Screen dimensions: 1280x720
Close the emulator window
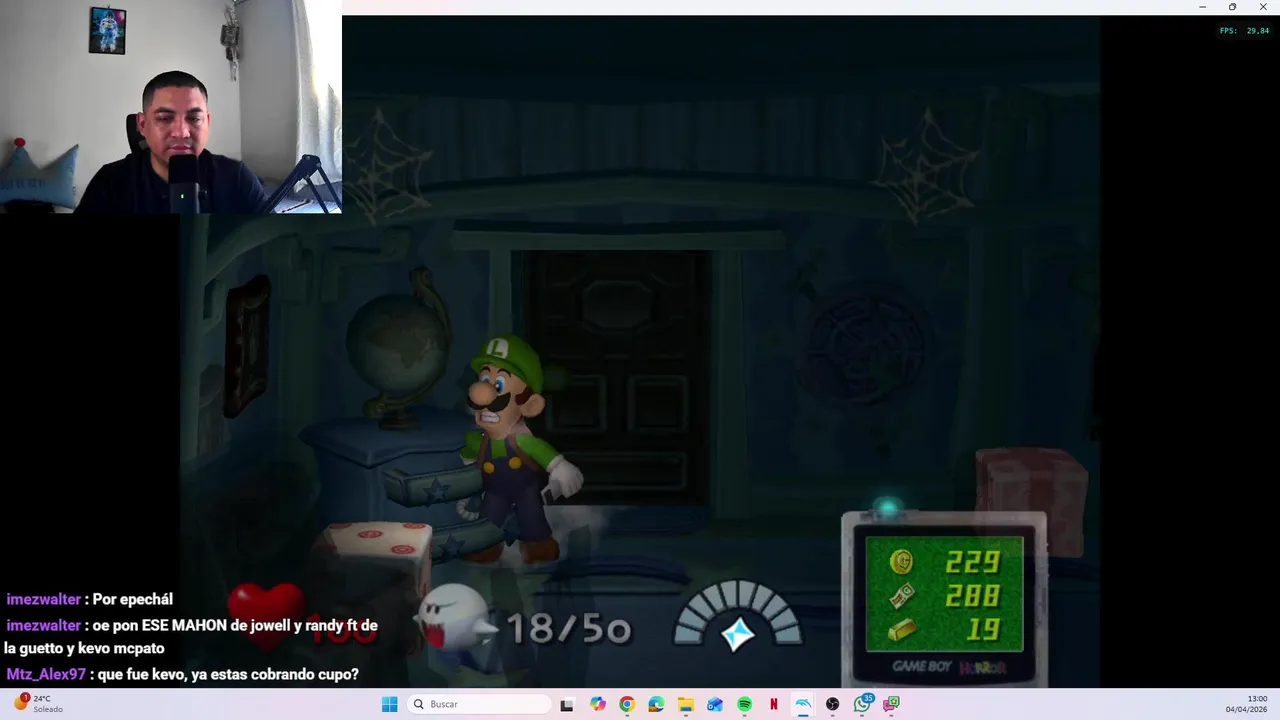[x=1263, y=7]
